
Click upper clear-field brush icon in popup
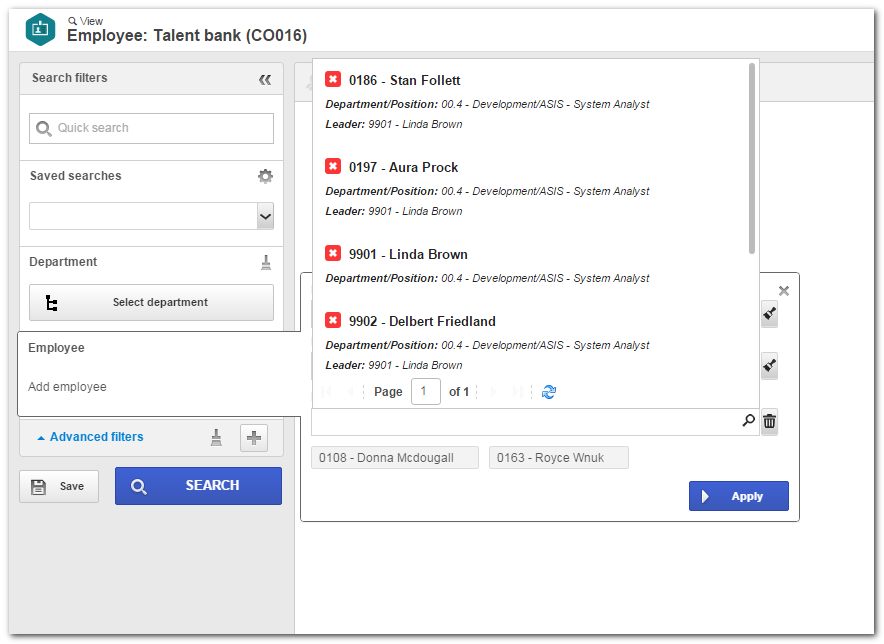[770, 314]
